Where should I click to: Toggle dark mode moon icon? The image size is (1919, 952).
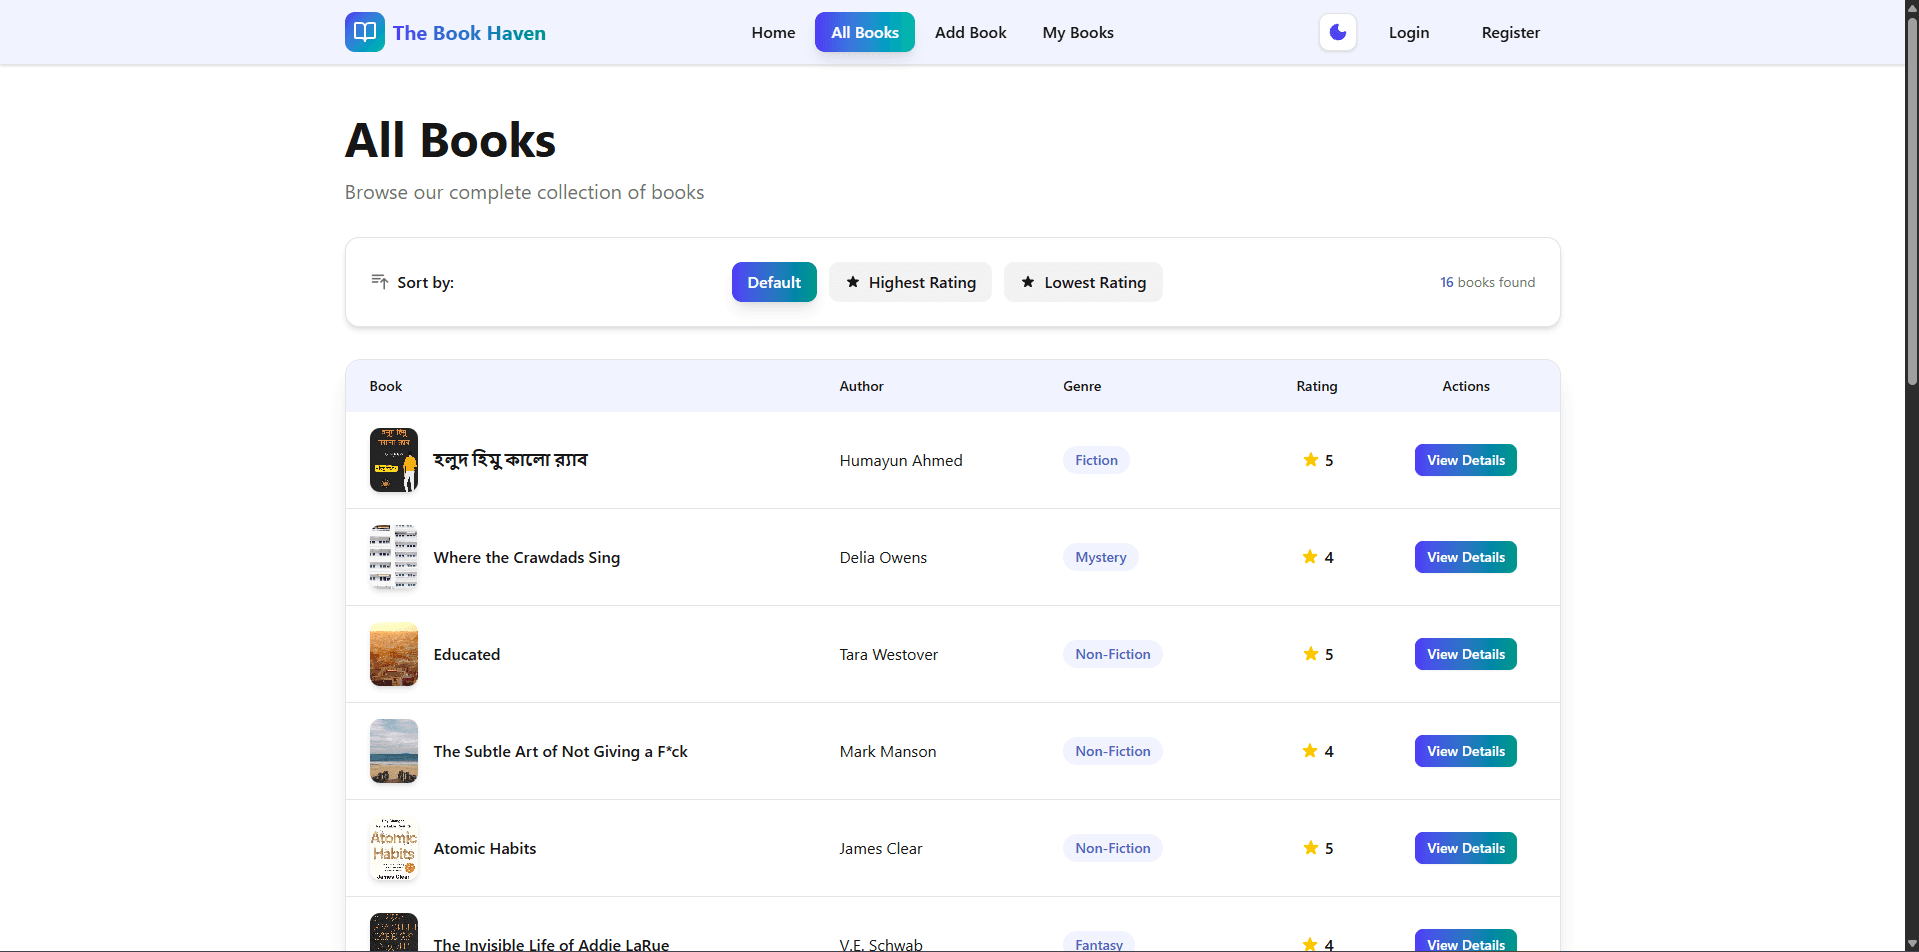pyautogui.click(x=1337, y=32)
